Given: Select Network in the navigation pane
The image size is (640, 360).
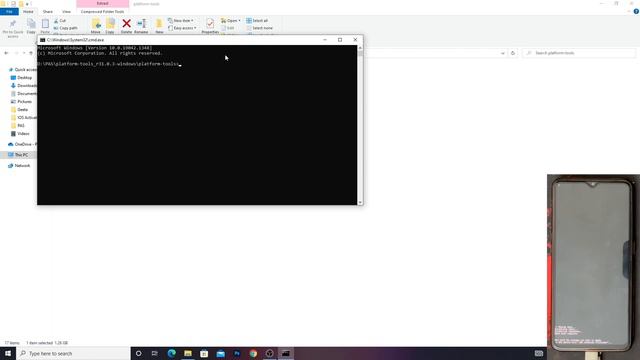Looking at the screenshot, I should point(19,166).
